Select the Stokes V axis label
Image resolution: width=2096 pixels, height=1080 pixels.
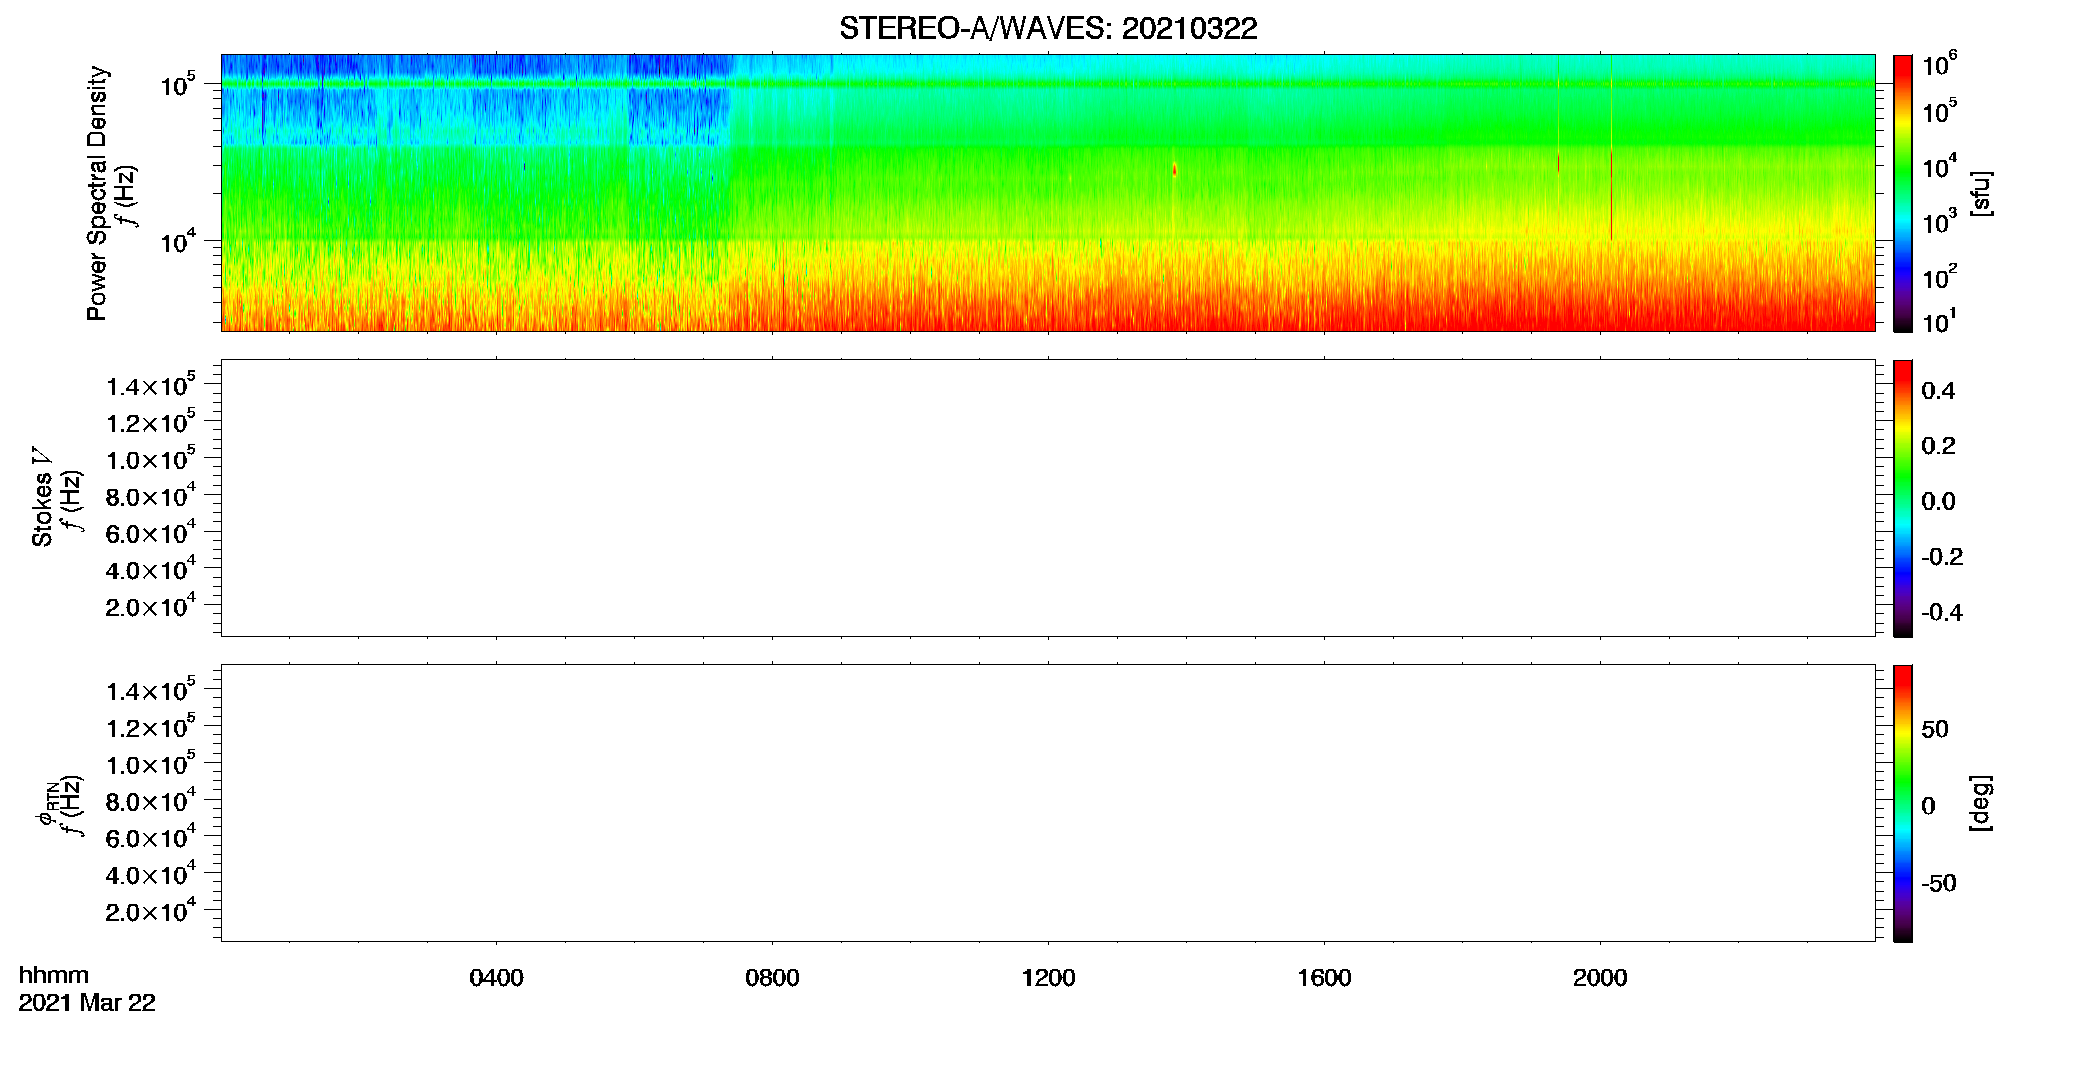pyautogui.click(x=42, y=497)
